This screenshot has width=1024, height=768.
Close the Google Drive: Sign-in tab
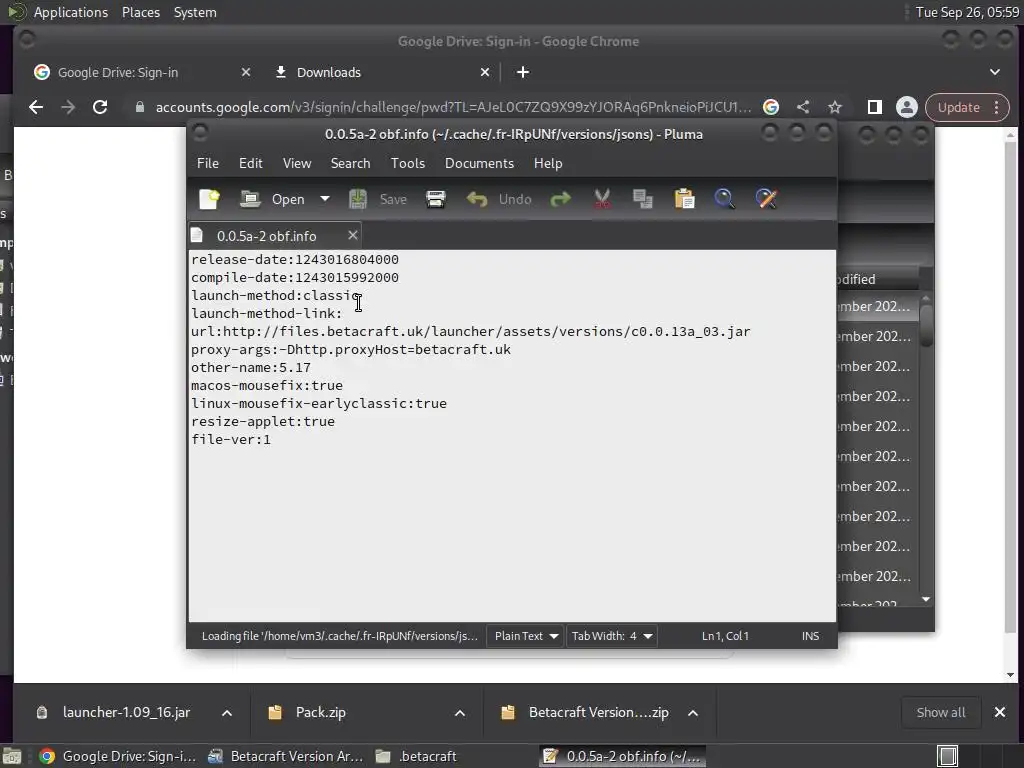pos(246,72)
